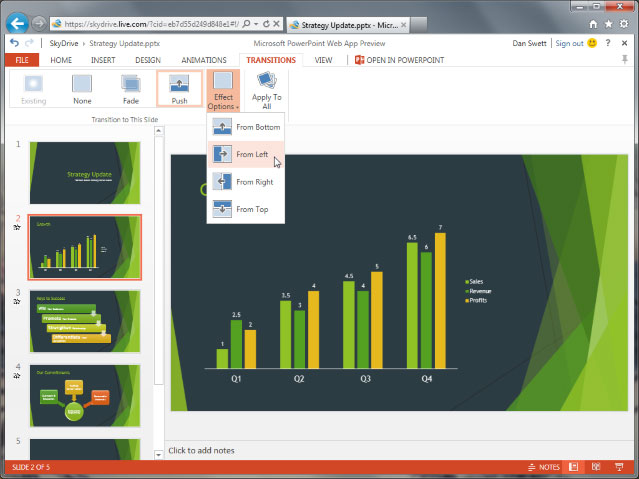Switch to Editing view icon in status bar
639x479 pixels.
coord(573,467)
